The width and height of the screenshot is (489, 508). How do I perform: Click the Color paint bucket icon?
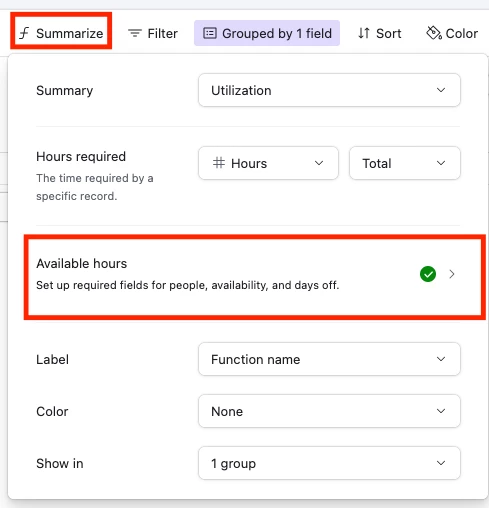click(434, 33)
